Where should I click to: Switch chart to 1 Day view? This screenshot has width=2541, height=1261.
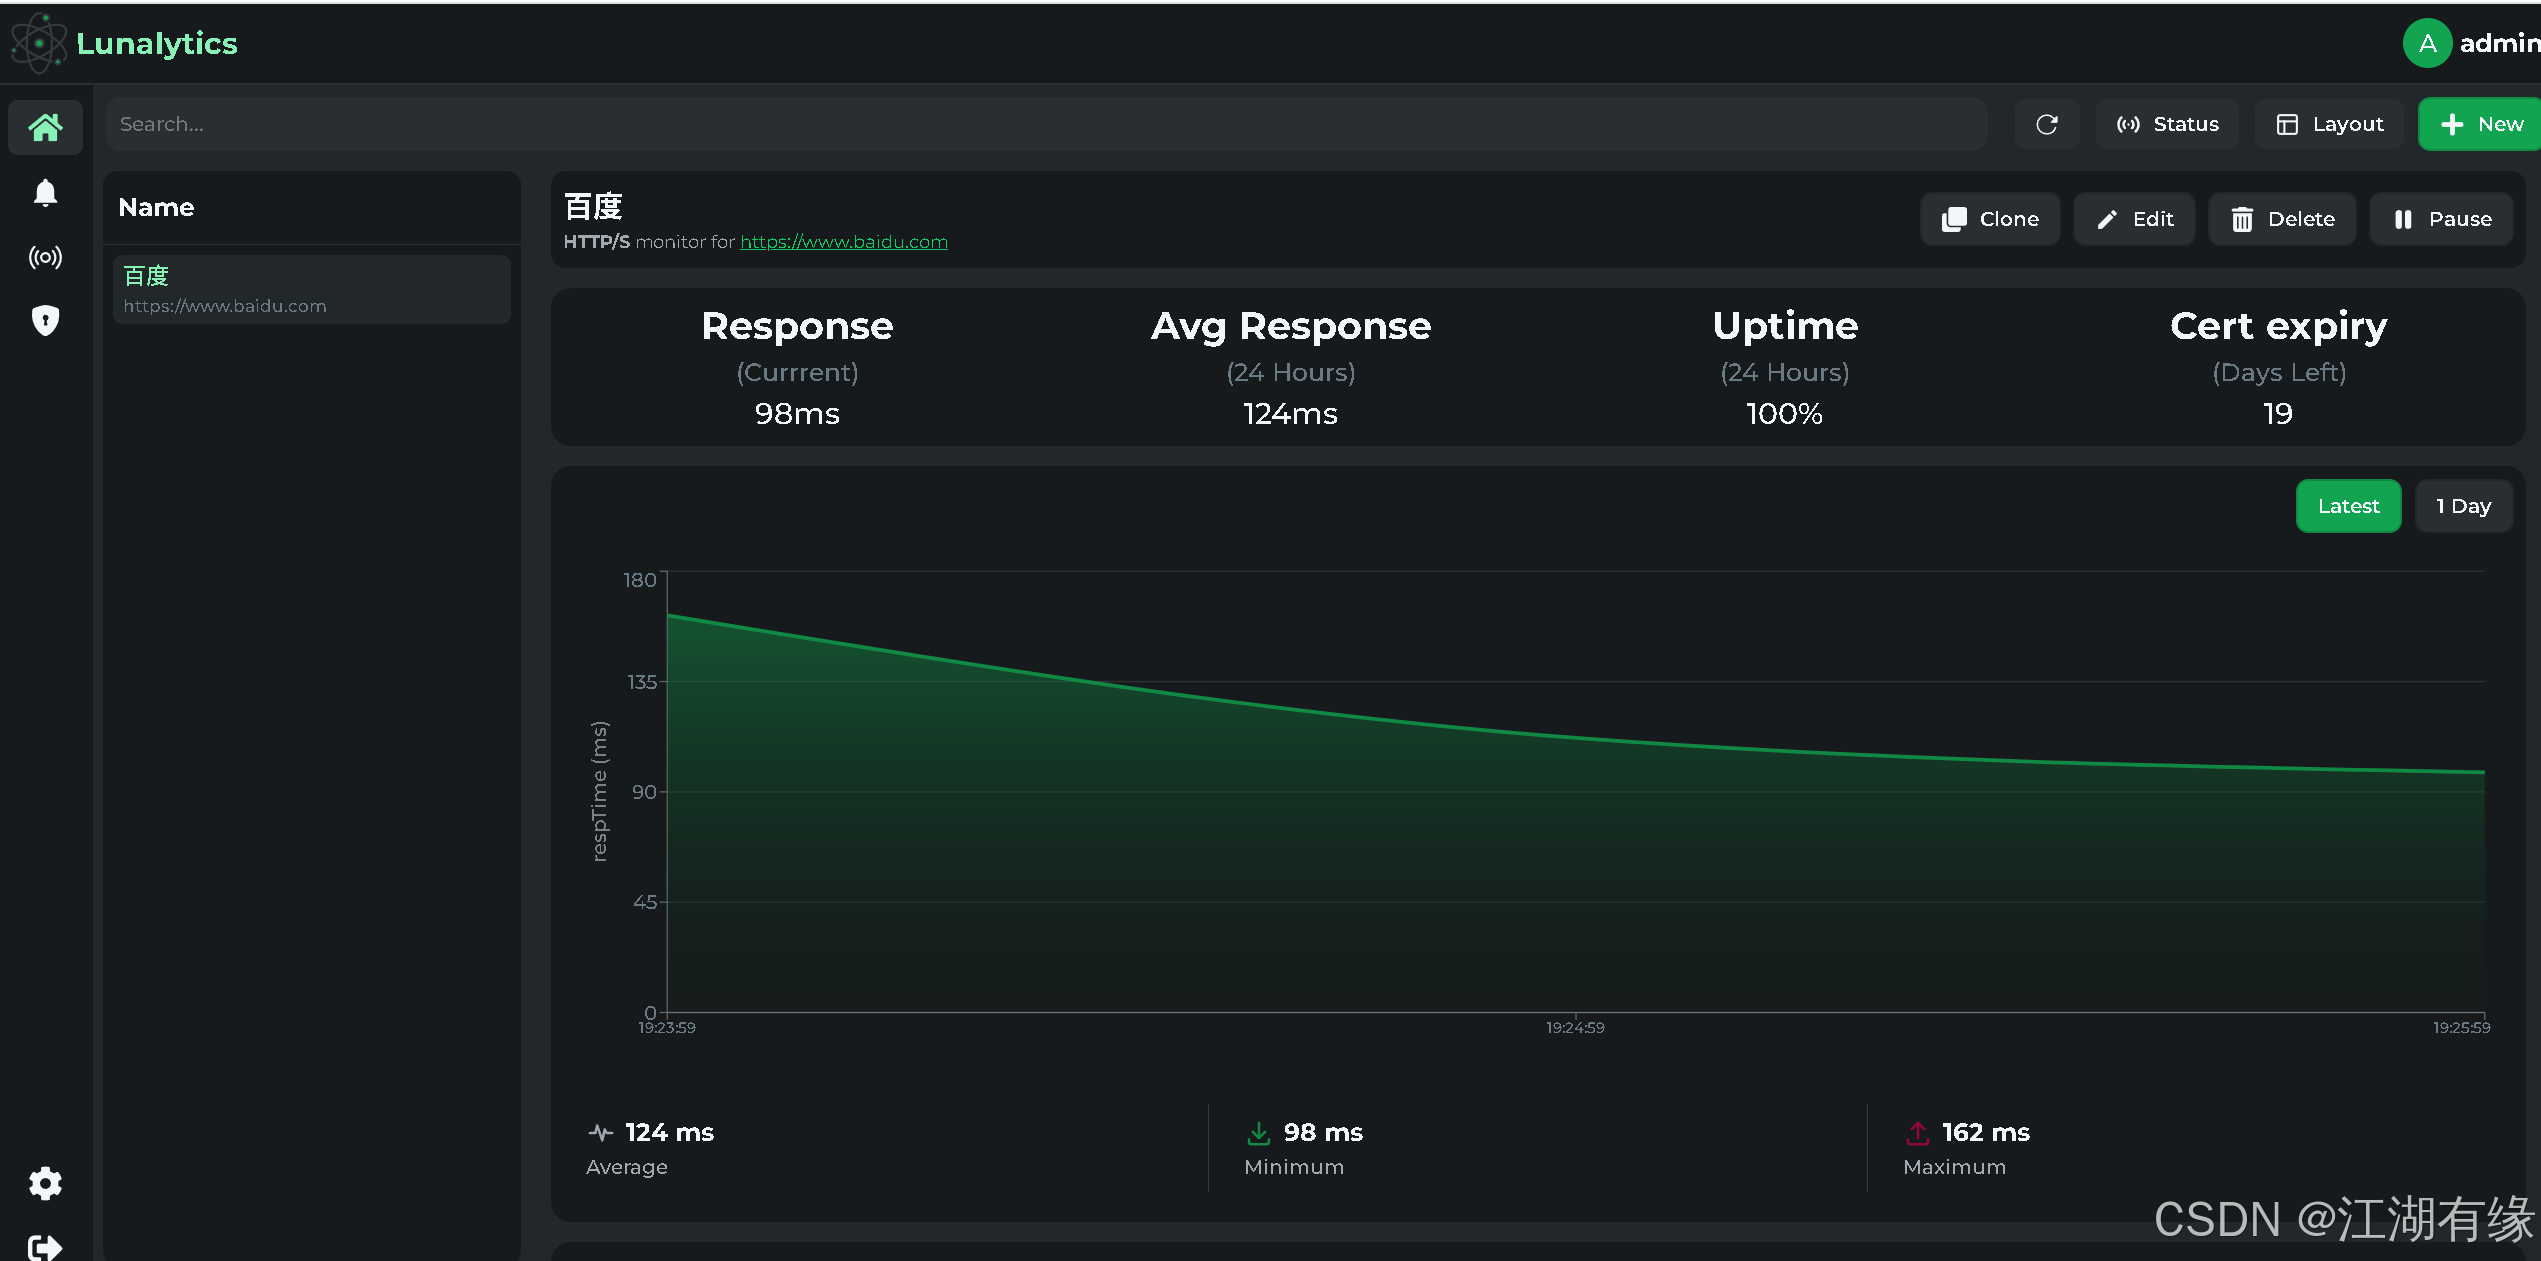[2462, 506]
